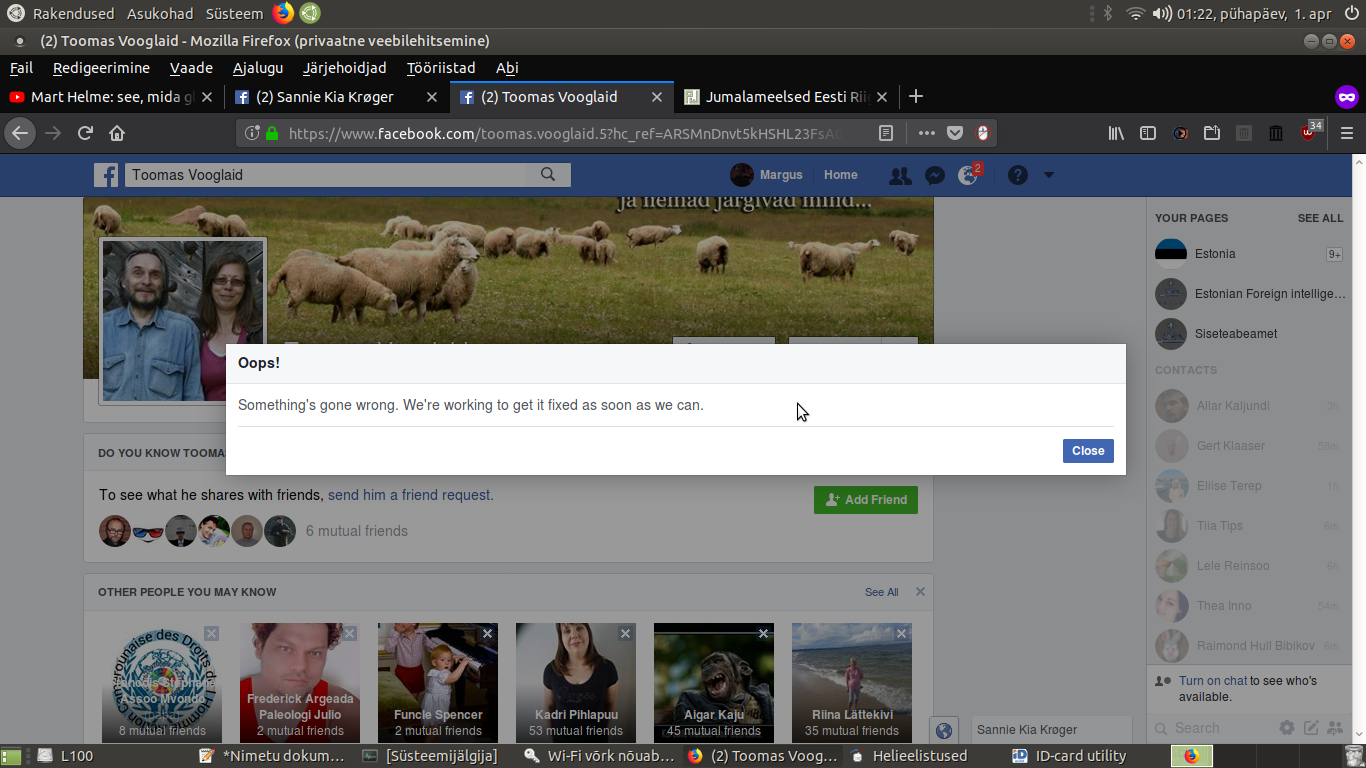Open a new browser tab with plus
1366x768 pixels.
(x=915, y=97)
